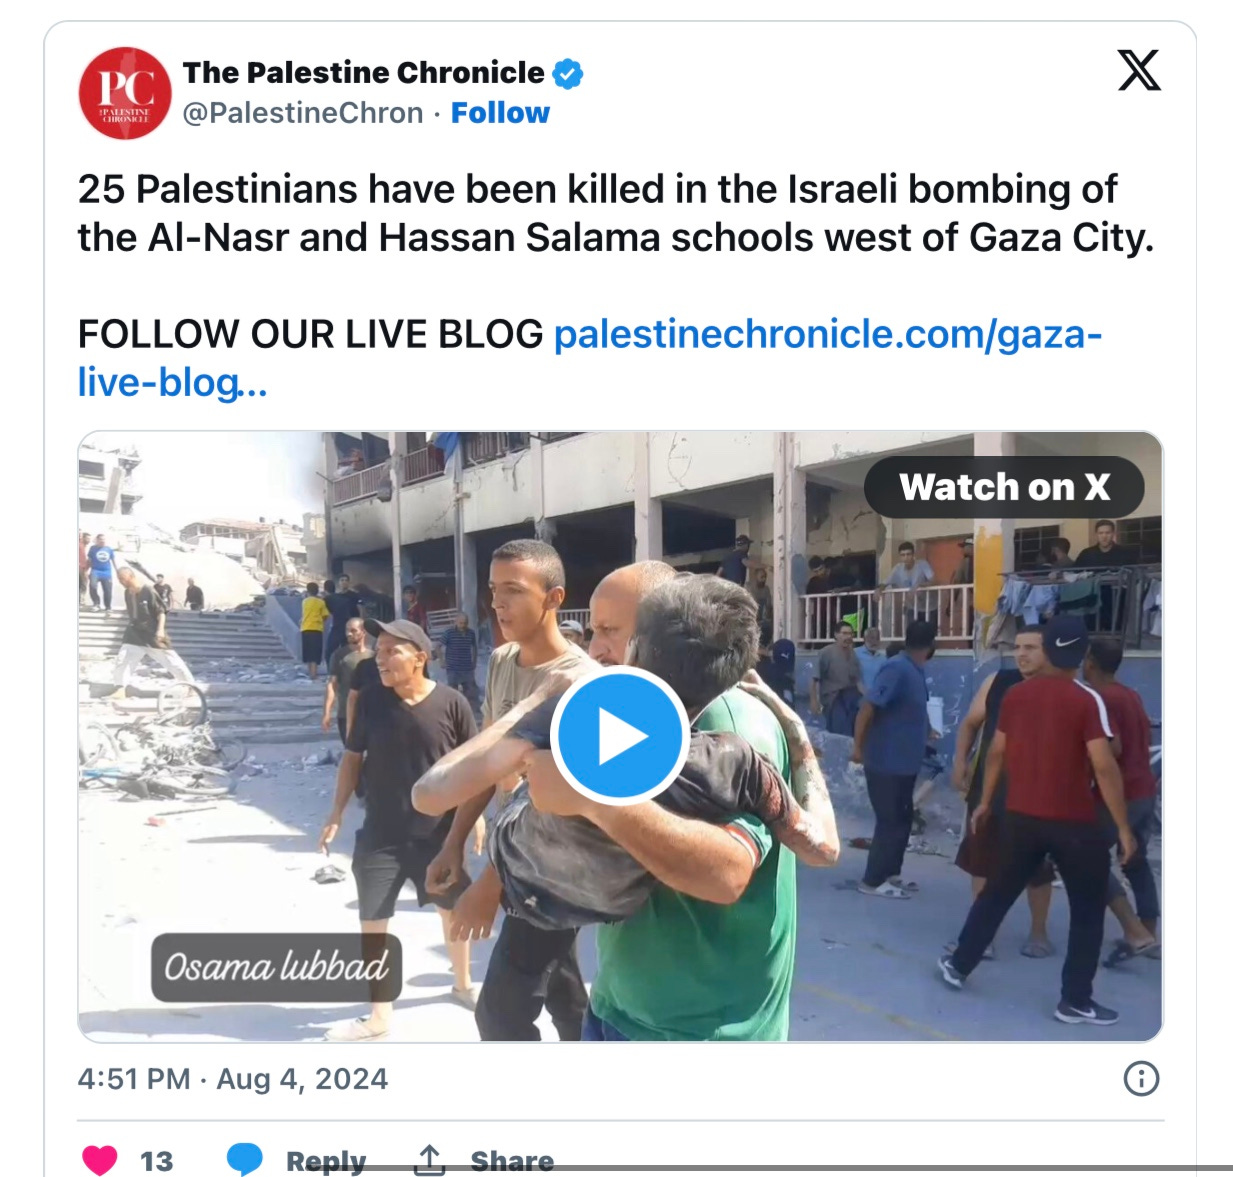Open the palestinechronicle.com live blog link
The width and height of the screenshot is (1233, 1177).
[x=590, y=358]
